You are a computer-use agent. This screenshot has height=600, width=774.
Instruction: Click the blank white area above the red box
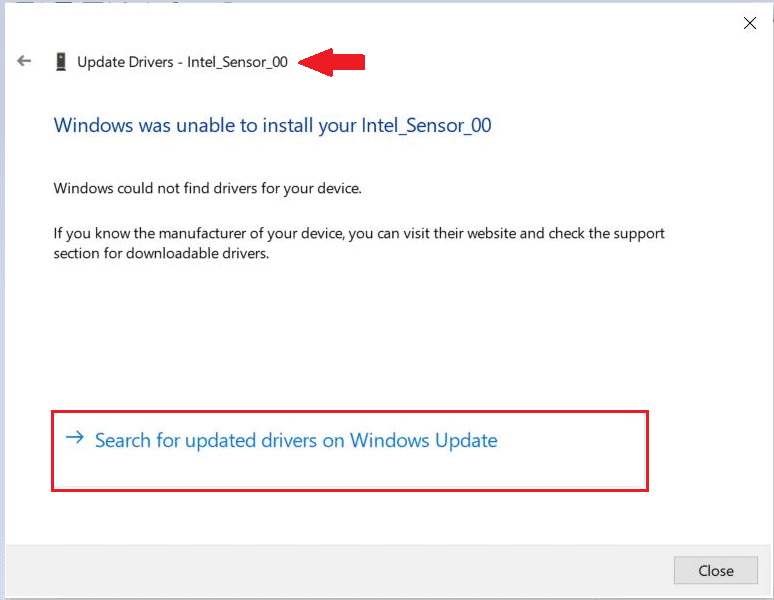pos(350,340)
